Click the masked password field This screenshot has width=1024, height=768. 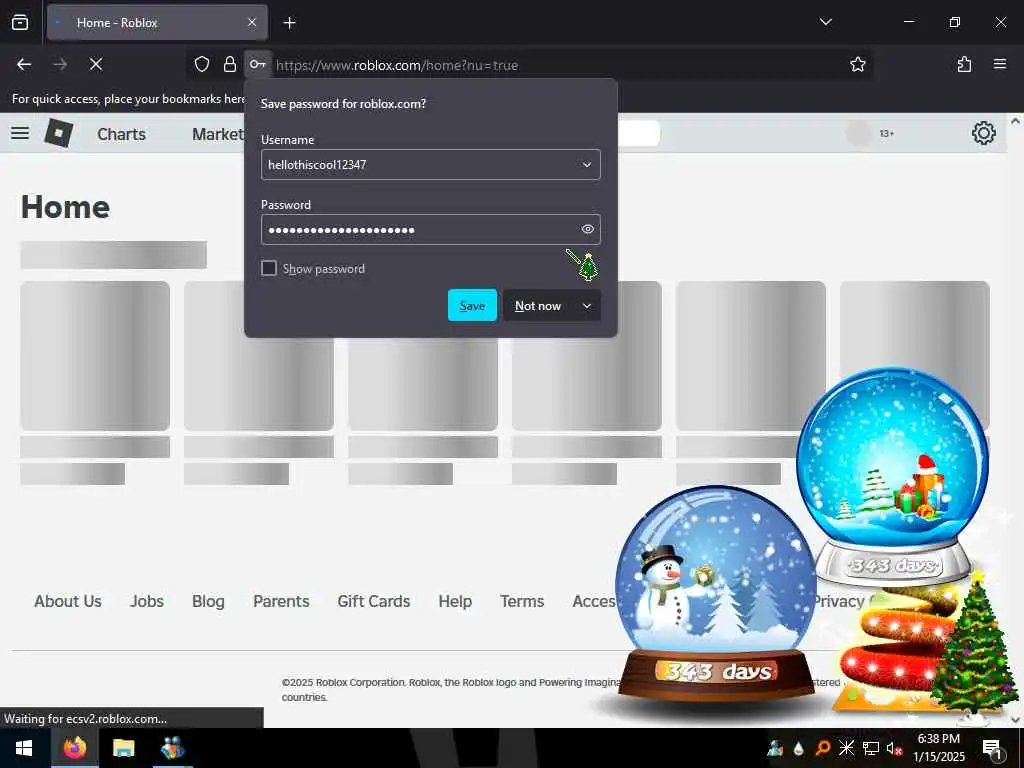point(418,230)
